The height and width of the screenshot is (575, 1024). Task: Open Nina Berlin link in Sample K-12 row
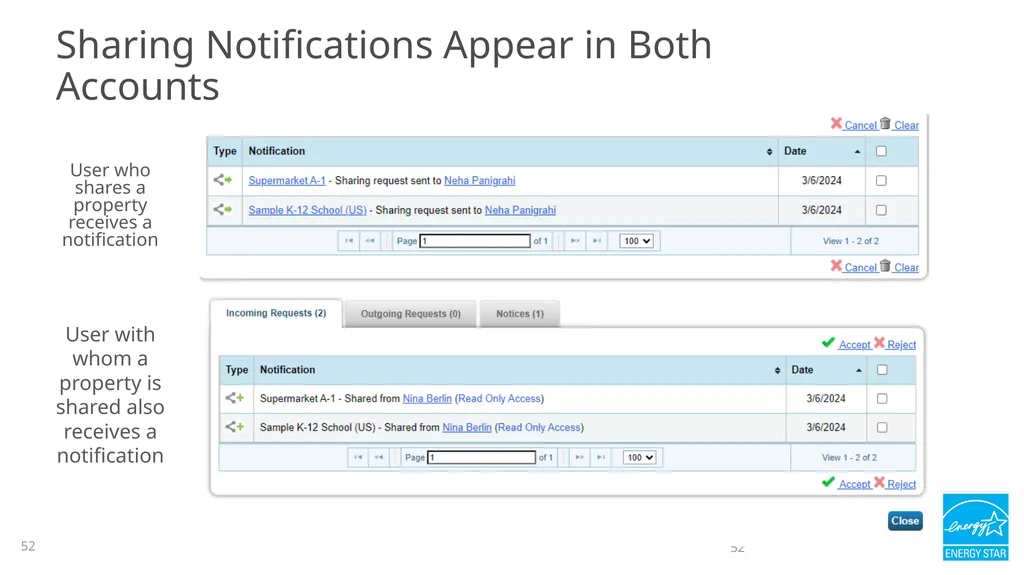tap(467, 427)
